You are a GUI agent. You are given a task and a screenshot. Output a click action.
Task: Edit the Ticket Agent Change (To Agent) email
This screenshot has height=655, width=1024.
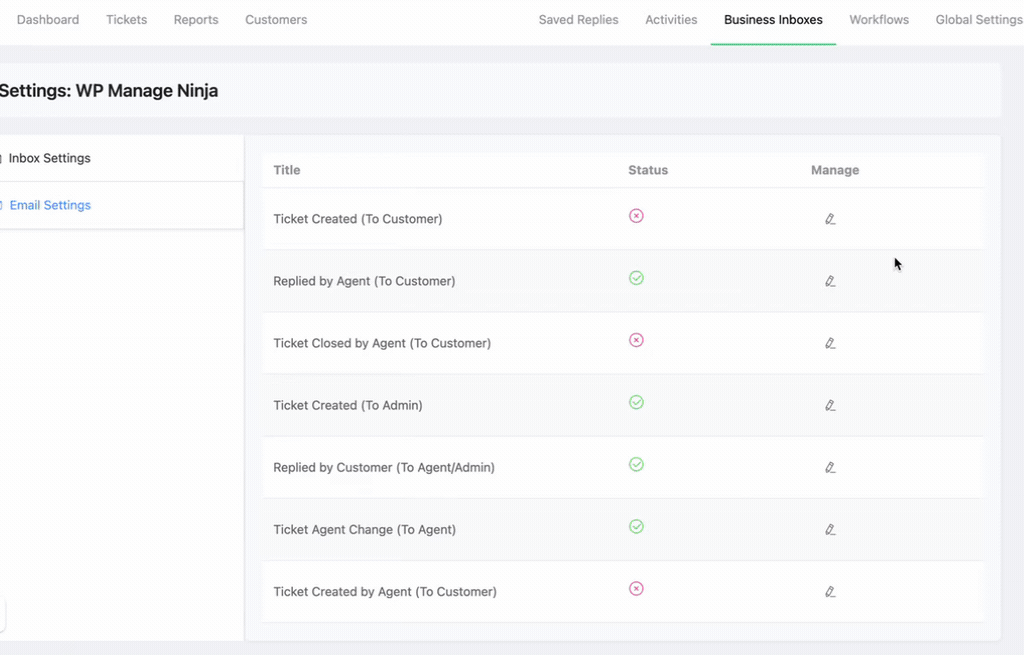pyautogui.click(x=830, y=529)
